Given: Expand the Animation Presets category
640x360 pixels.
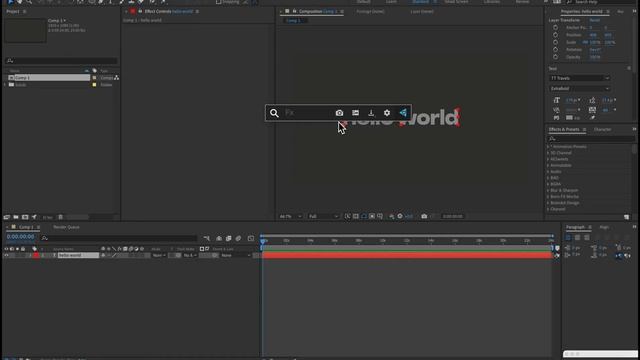Looking at the screenshot, I should tap(548, 147).
